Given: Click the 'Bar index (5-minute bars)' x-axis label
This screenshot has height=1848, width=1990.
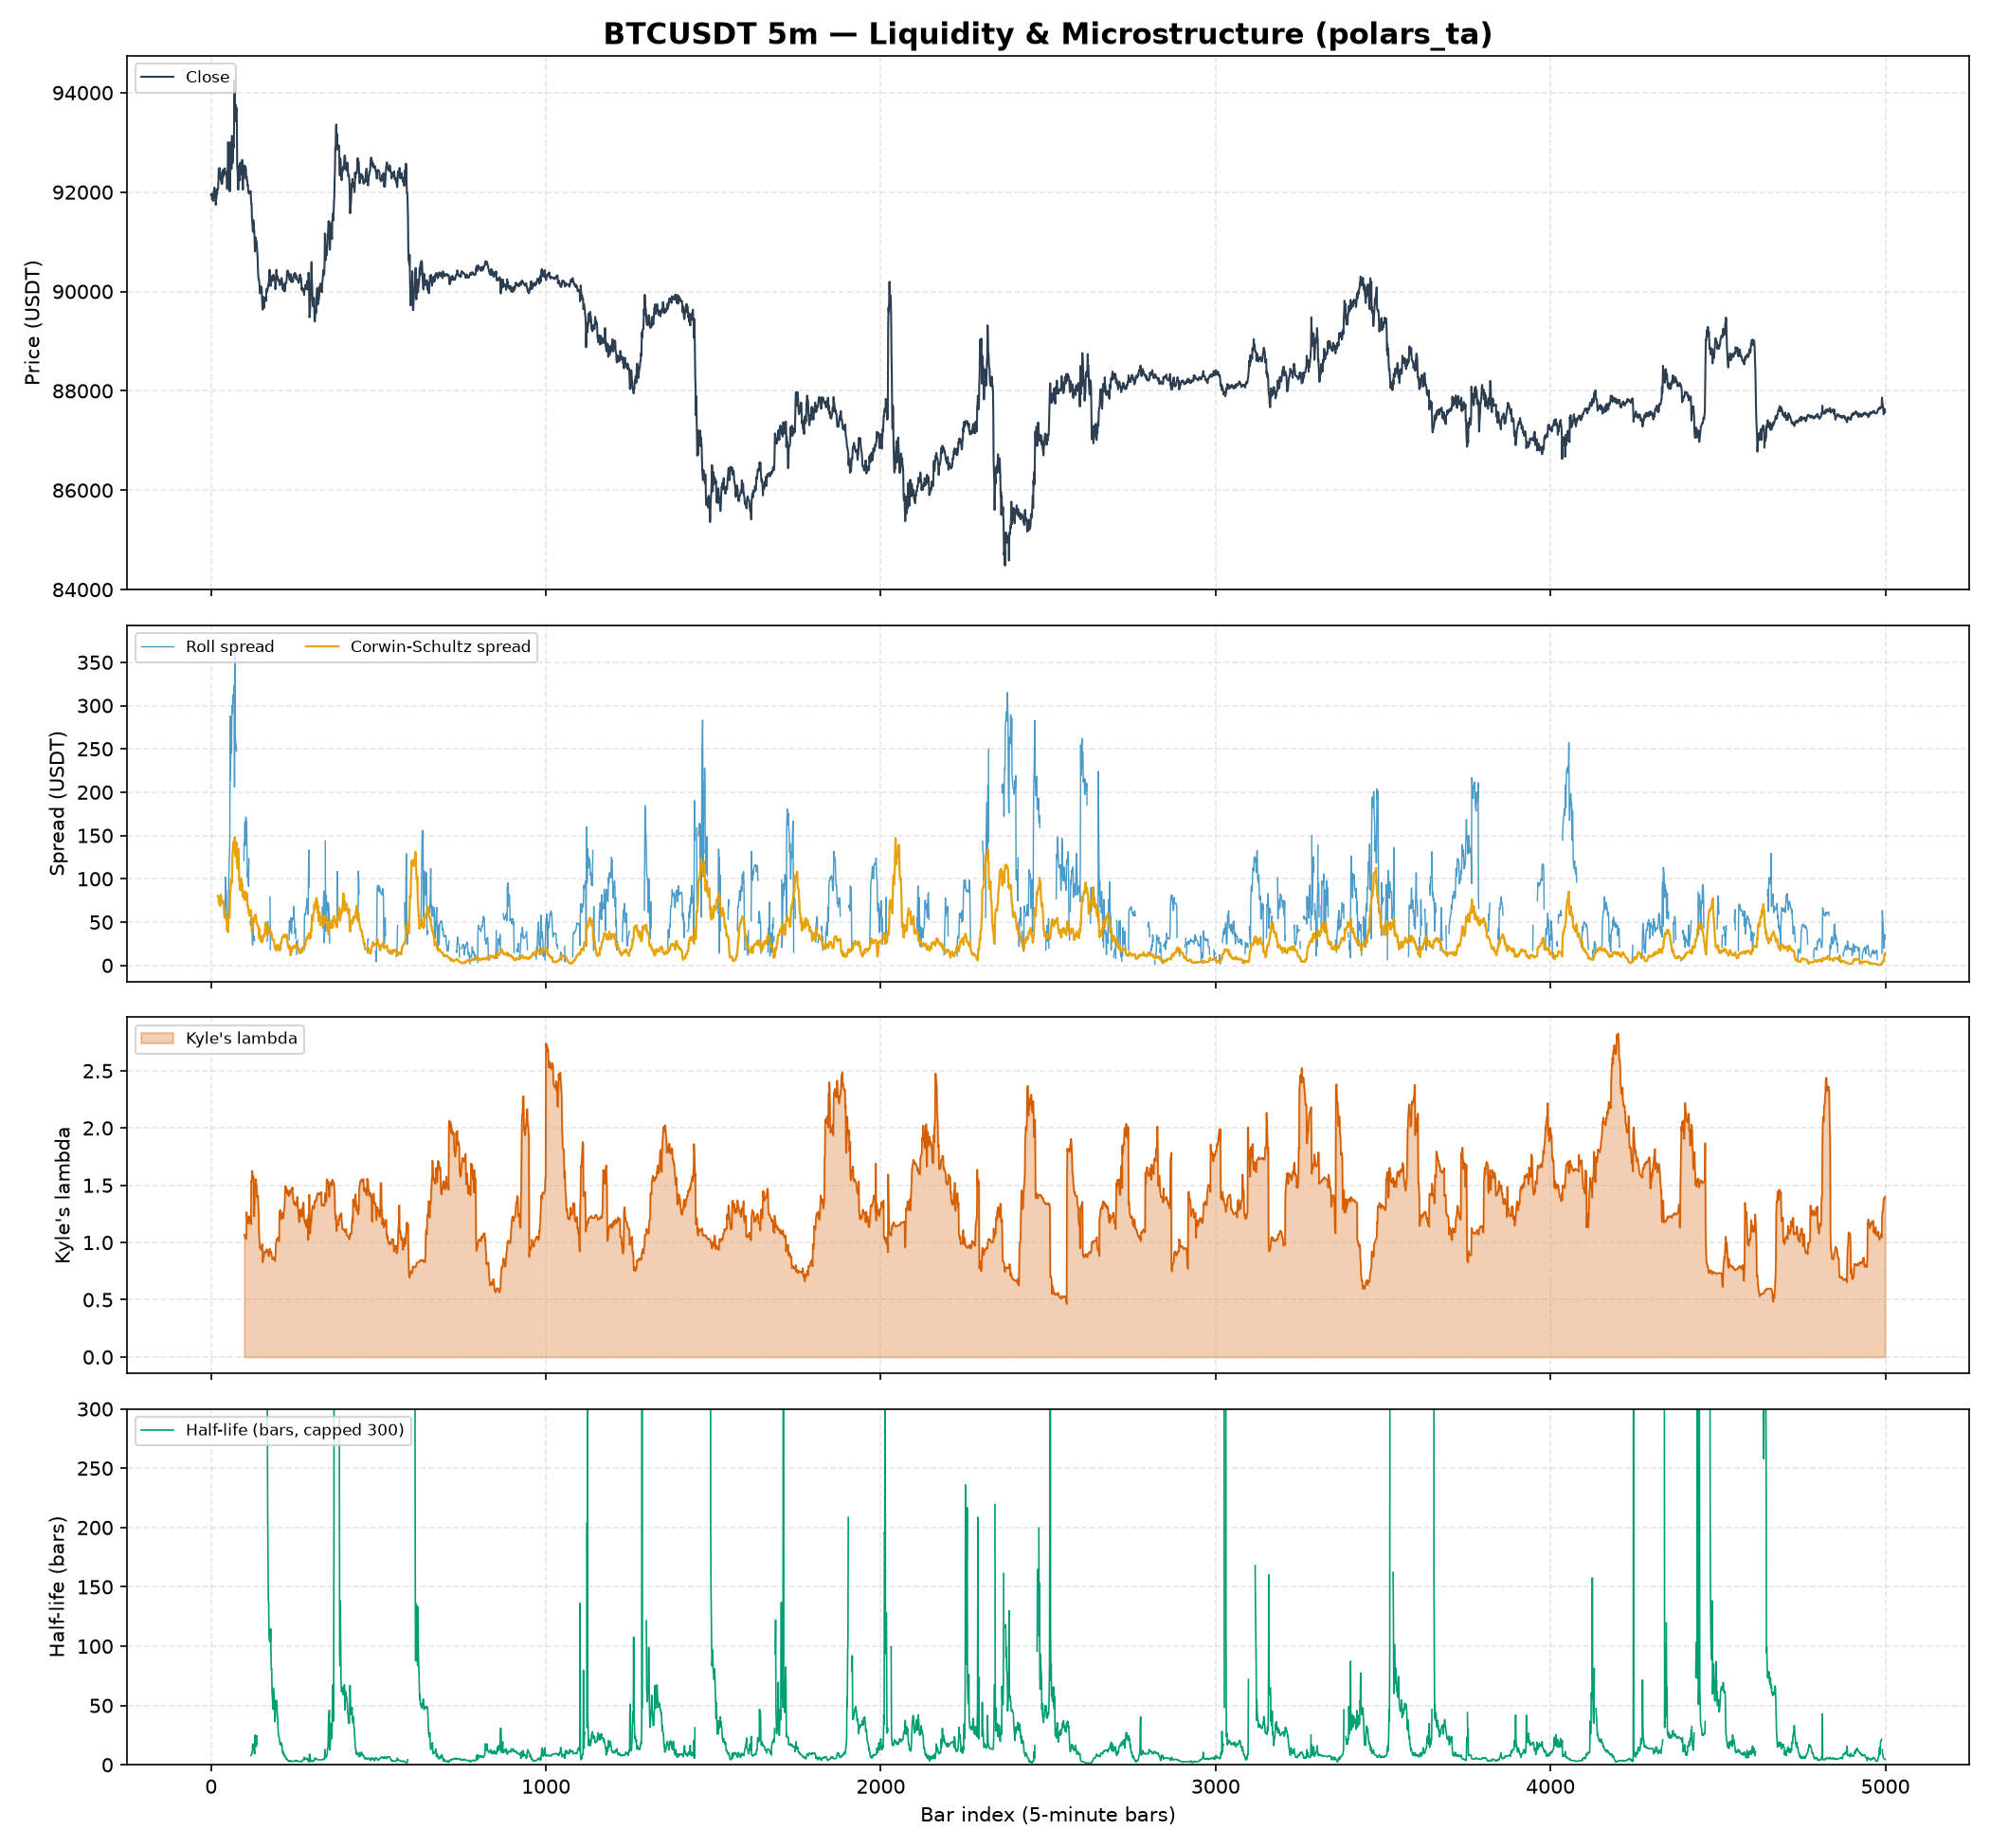Looking at the screenshot, I should tap(1047, 1814).
